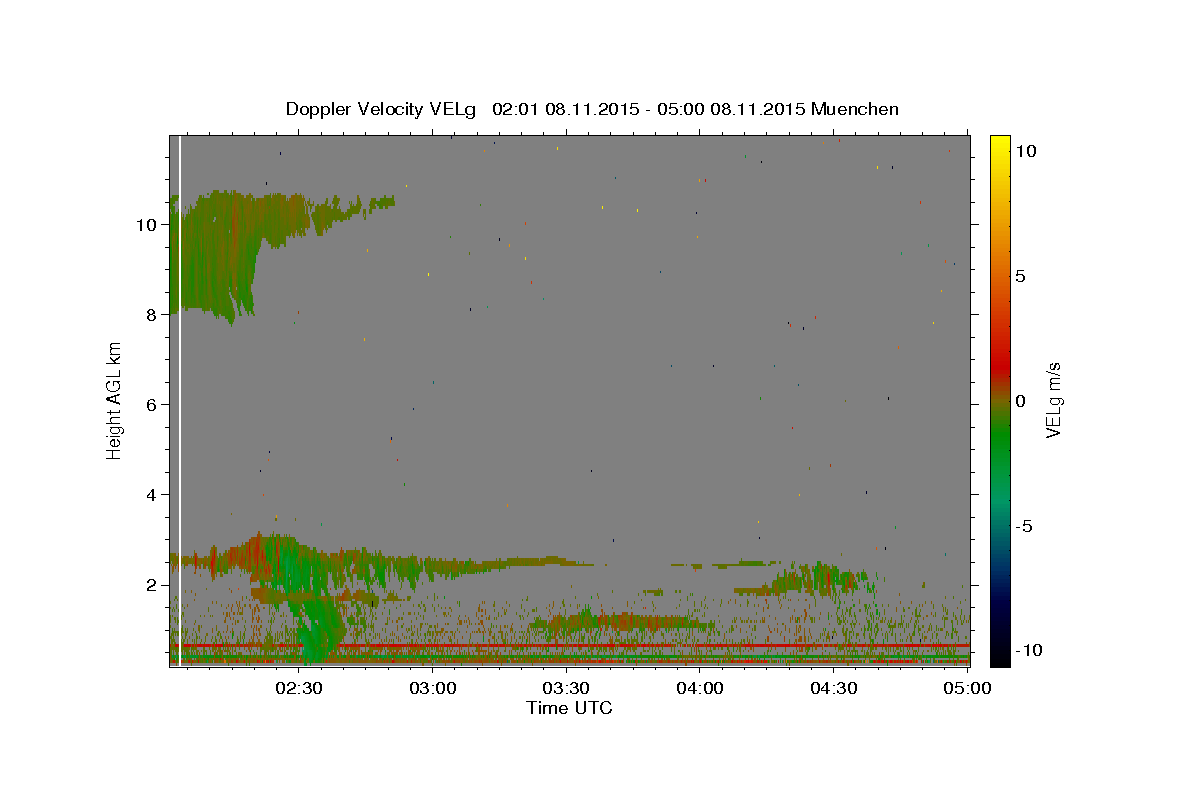The width and height of the screenshot is (1200, 800).
Task: Click the colorbar value 5 label
Action: pyautogui.click(x=1021, y=276)
